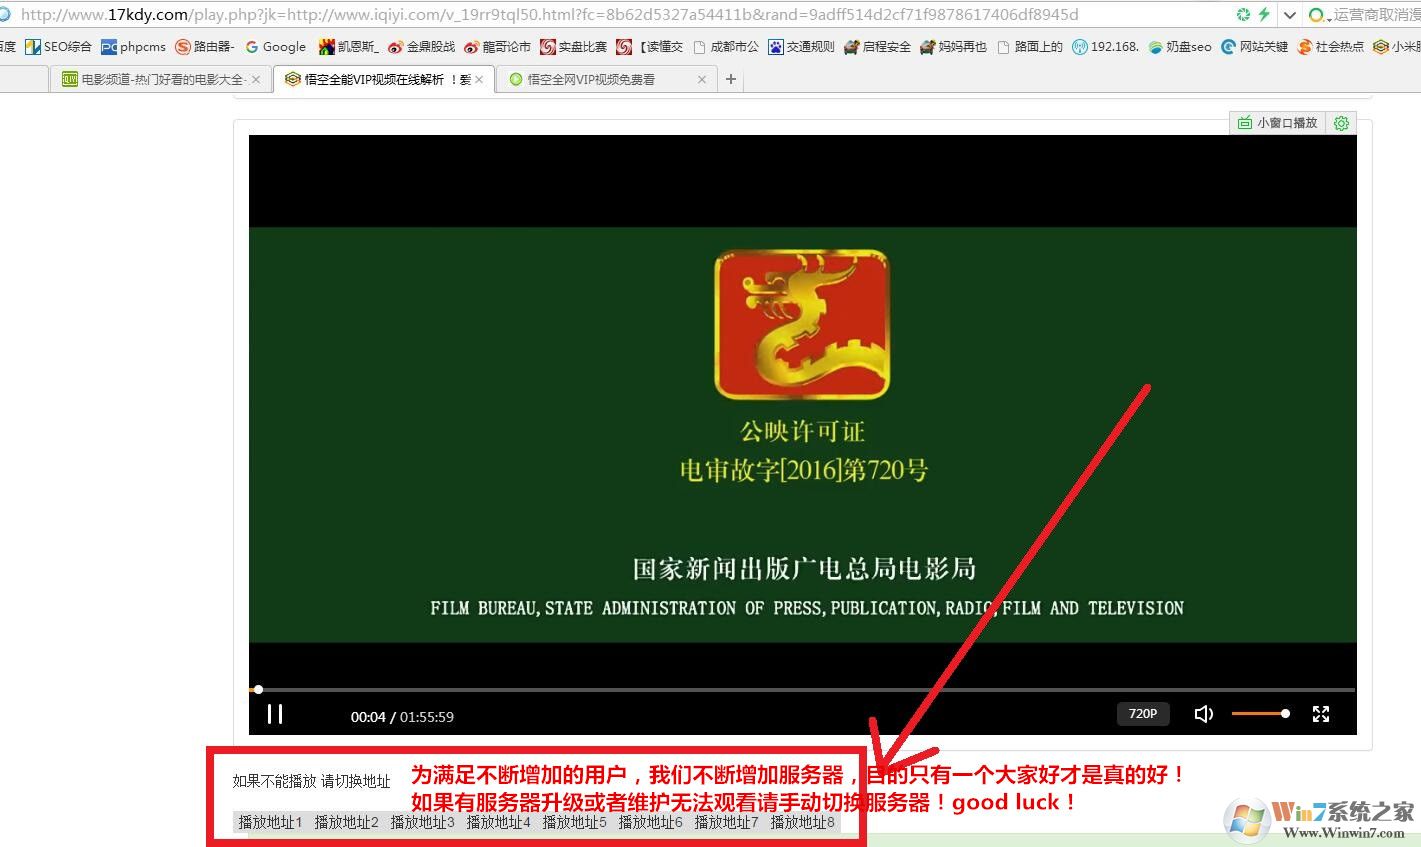Screen dimensions: 1421x847
Task: Open the 凯恩斯 bookmark
Action: 349,47
